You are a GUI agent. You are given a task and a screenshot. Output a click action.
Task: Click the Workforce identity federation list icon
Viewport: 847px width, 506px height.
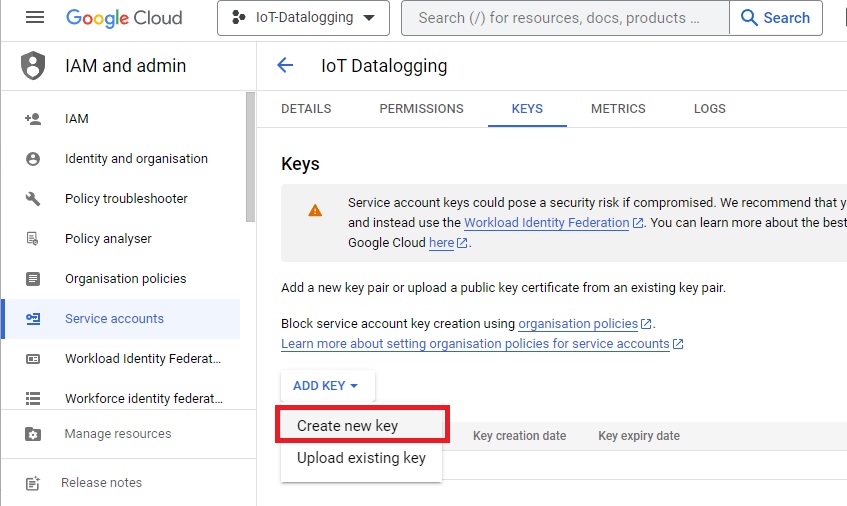point(33,399)
